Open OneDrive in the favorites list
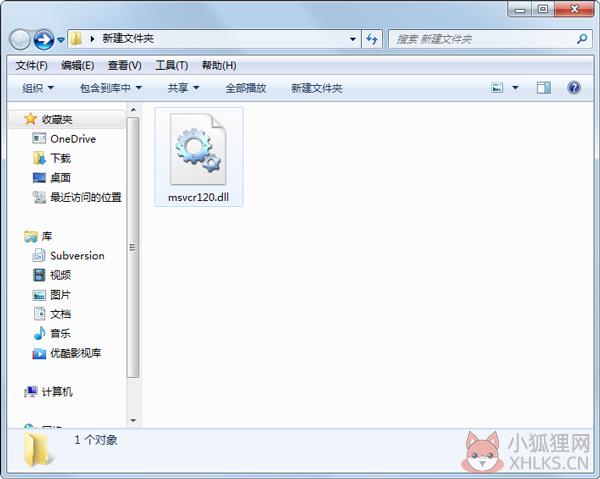This screenshot has height=479, width=600. click(x=73, y=139)
